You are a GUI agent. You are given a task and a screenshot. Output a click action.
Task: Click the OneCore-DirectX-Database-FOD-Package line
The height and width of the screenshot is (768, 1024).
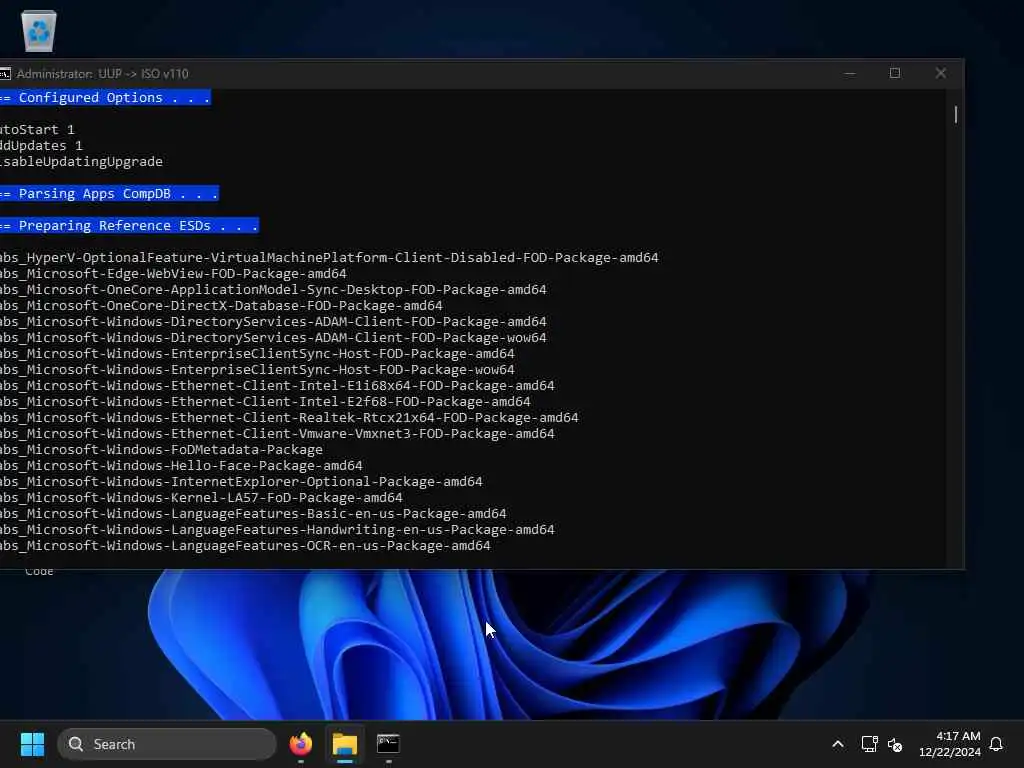point(221,306)
